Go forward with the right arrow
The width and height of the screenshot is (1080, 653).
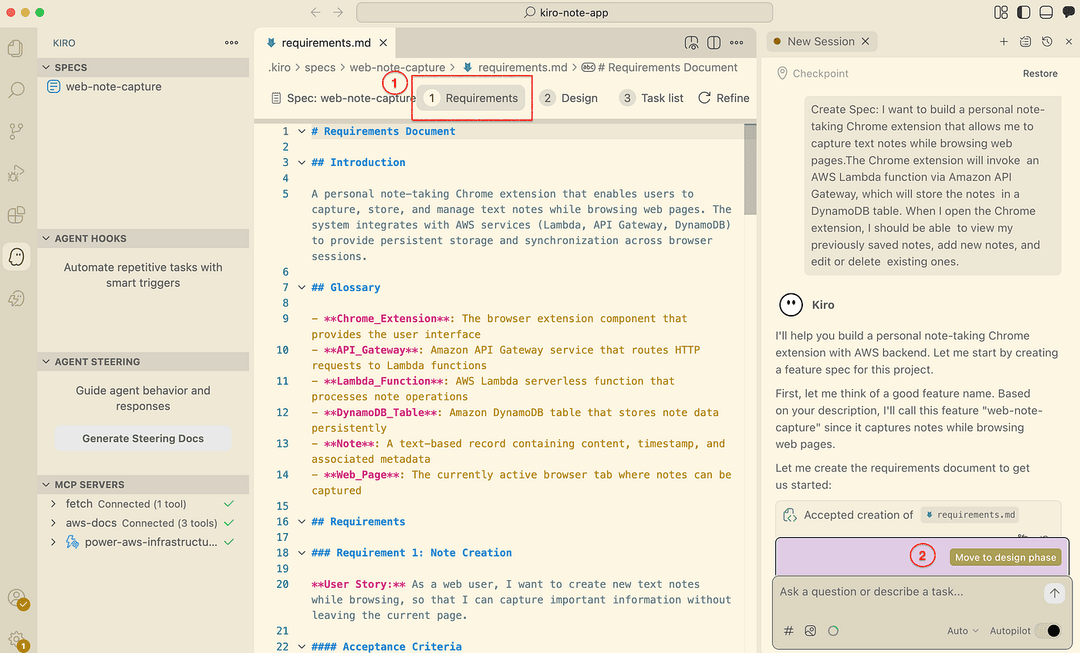[338, 12]
